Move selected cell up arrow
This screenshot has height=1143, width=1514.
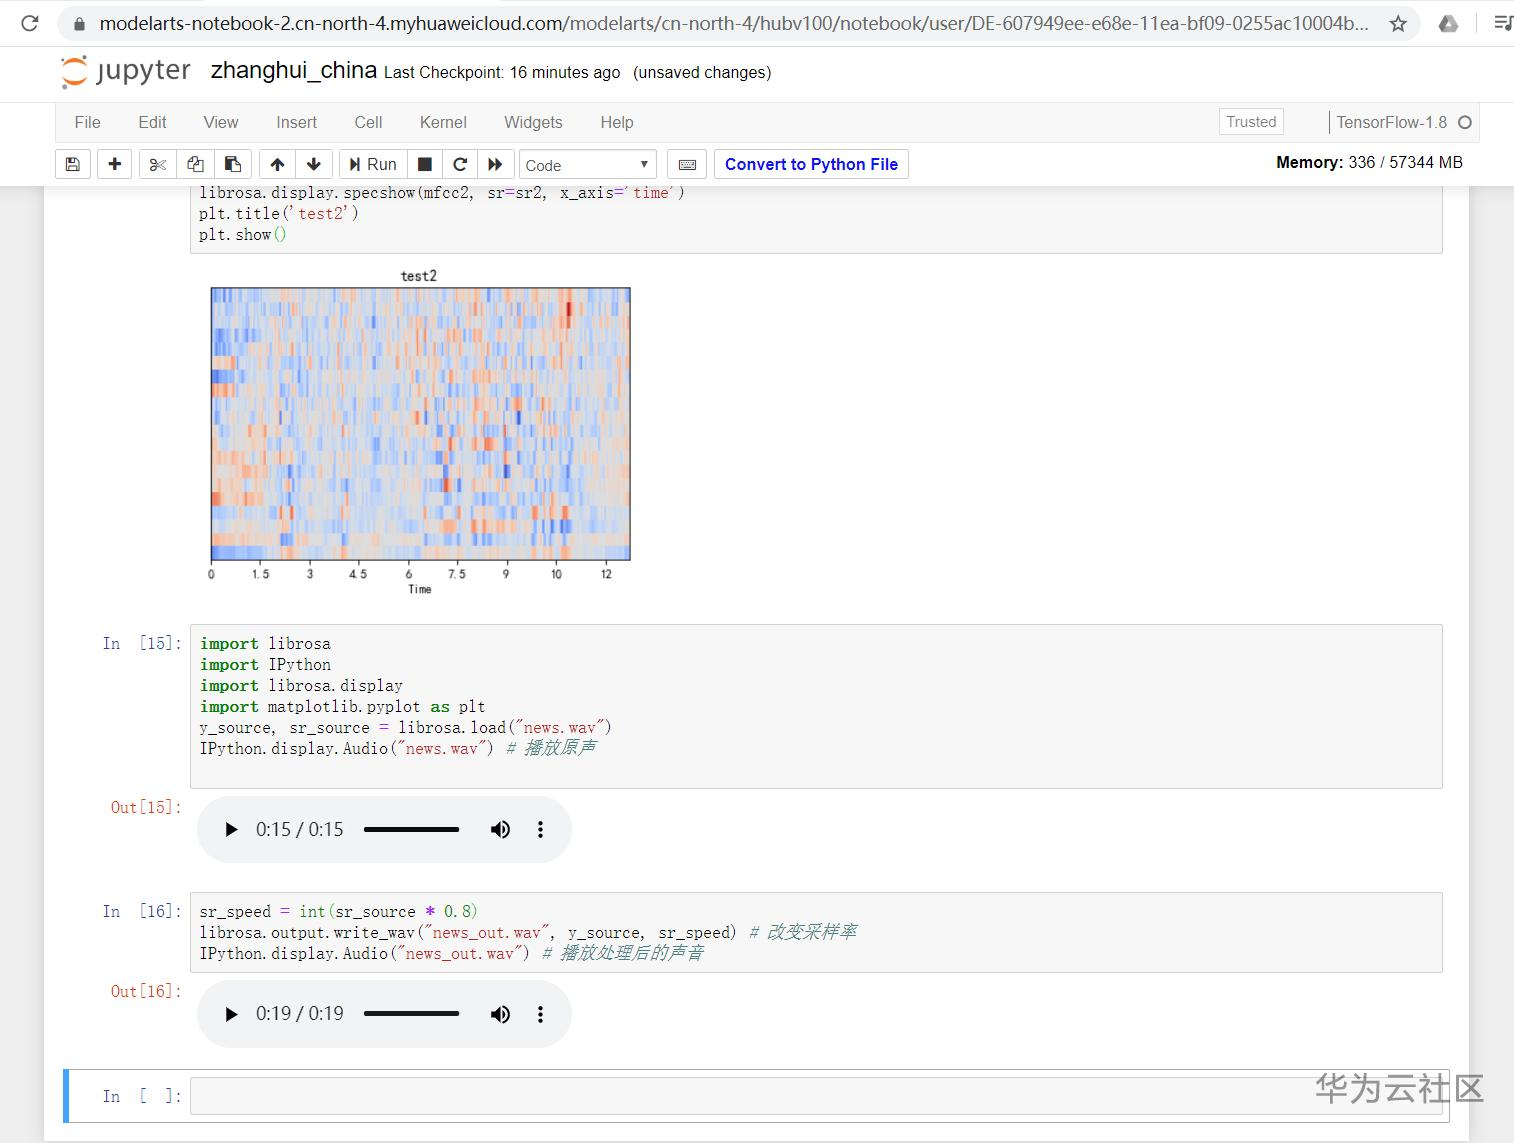pos(277,164)
